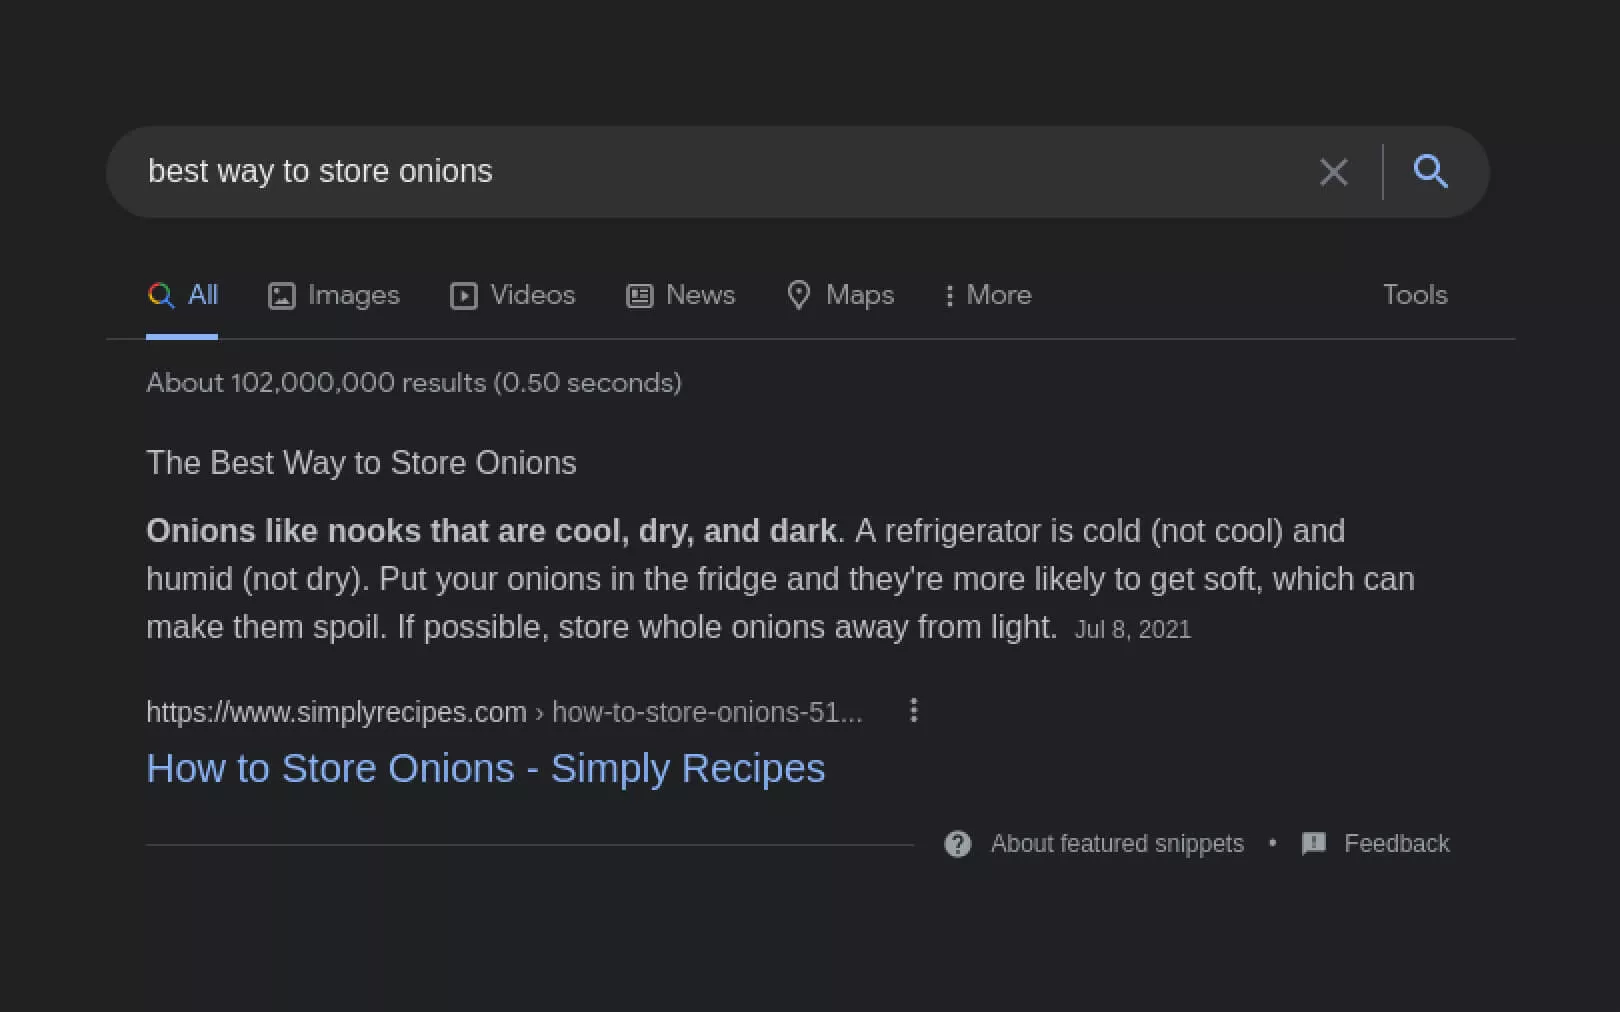Image resolution: width=1620 pixels, height=1012 pixels.
Task: Select the Images label text tab
Action: tap(353, 295)
